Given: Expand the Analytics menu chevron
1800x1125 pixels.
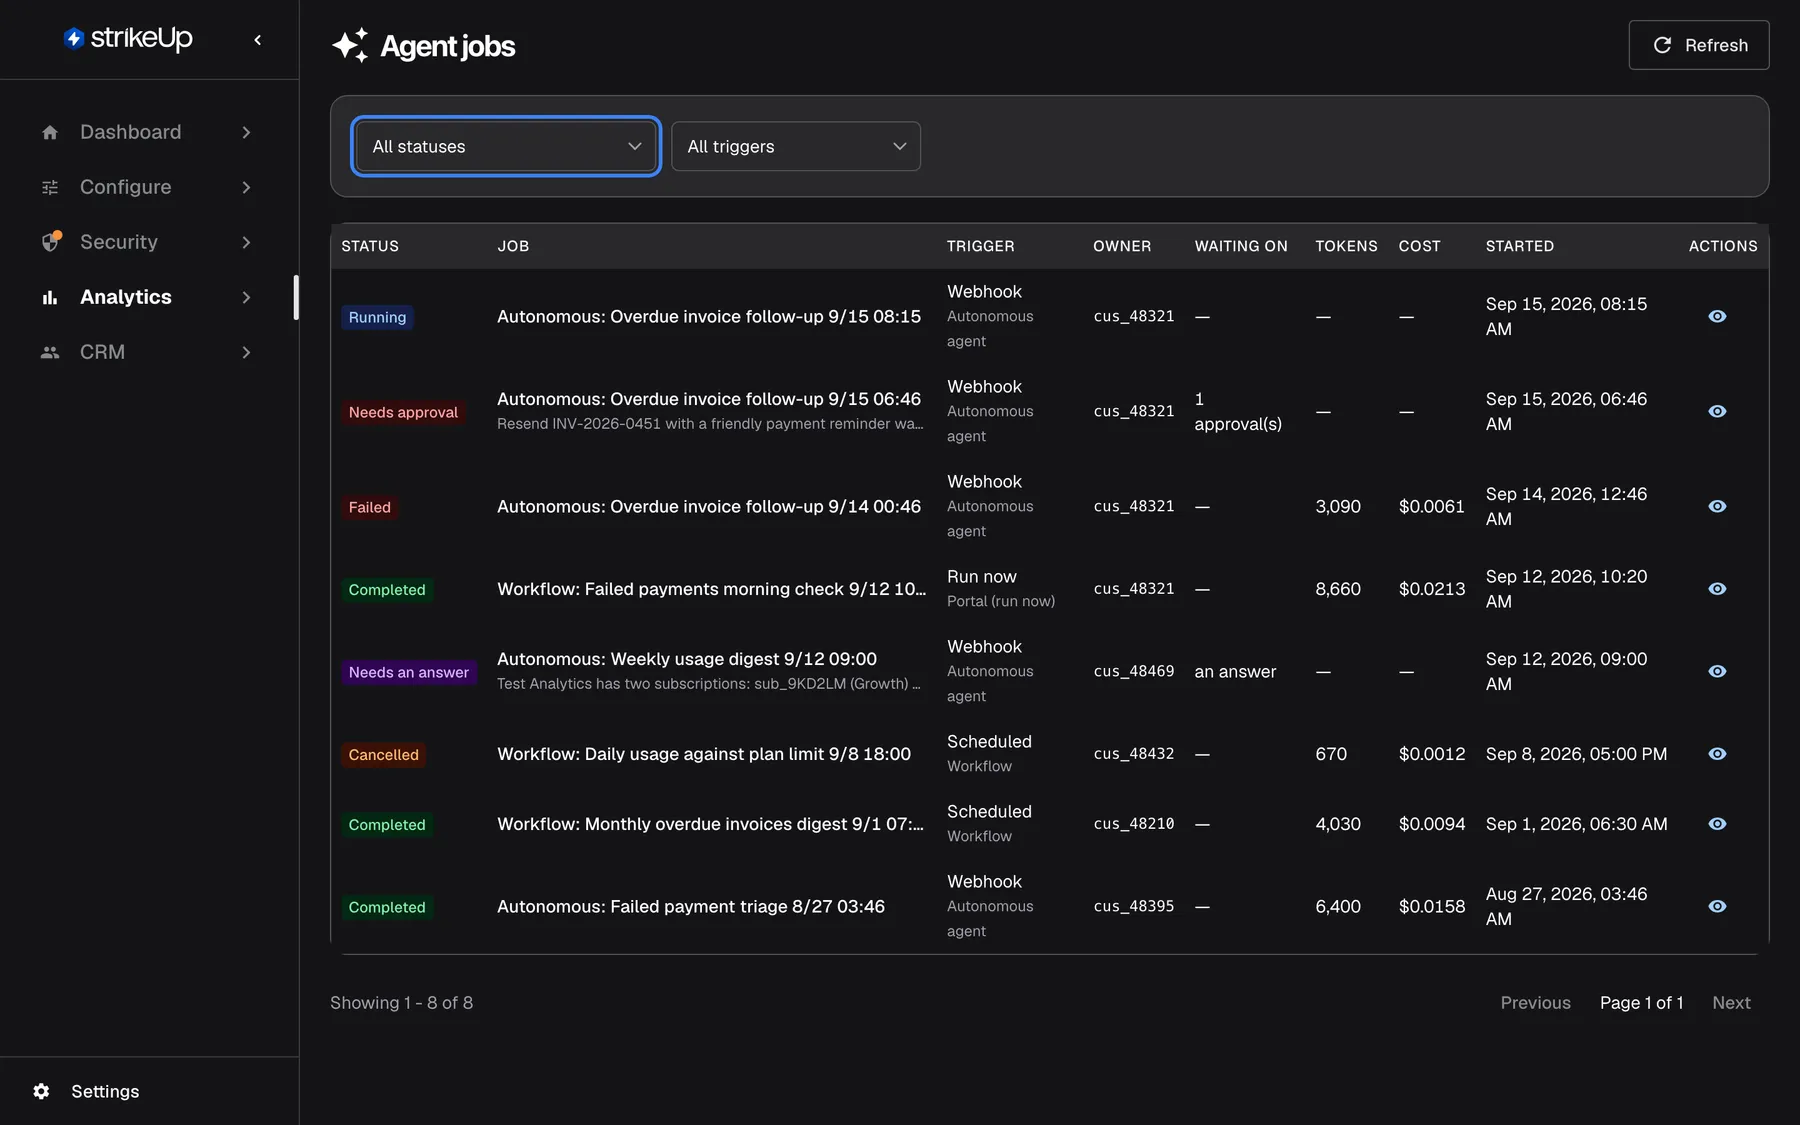Looking at the screenshot, I should (x=246, y=297).
